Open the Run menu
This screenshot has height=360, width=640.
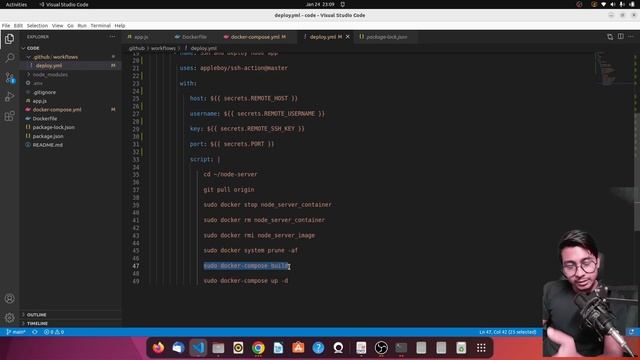[x=82, y=25]
